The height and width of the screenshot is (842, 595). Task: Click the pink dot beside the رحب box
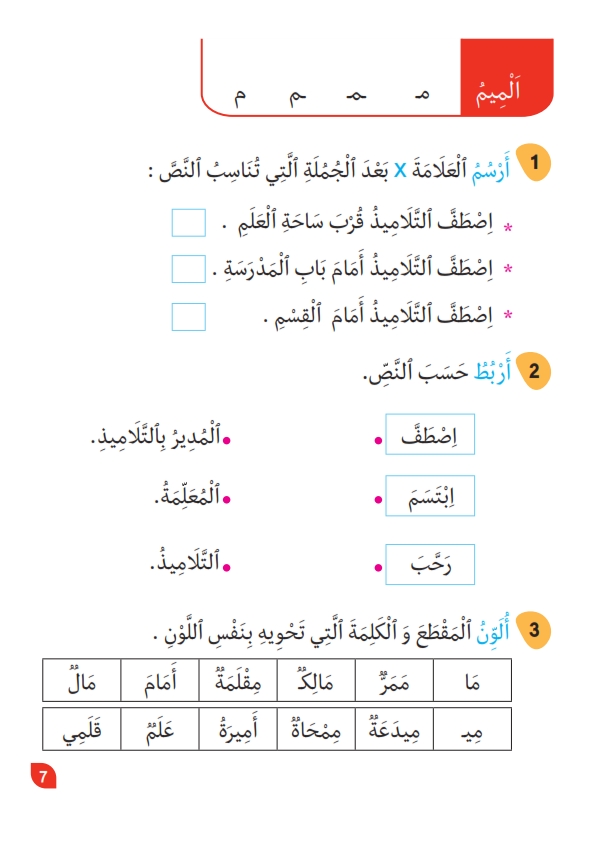(x=378, y=568)
